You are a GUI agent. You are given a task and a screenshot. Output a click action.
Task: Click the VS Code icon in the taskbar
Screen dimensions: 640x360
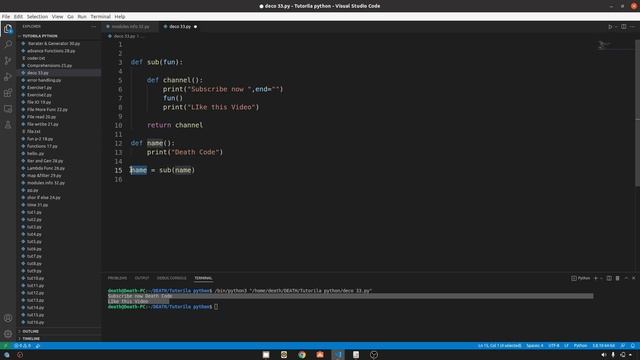[x=338, y=355]
